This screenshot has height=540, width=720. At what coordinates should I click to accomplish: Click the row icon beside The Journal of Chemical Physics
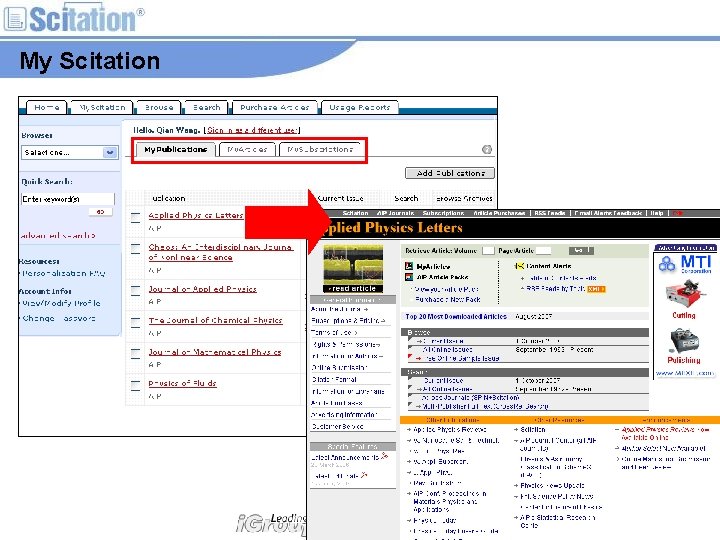(x=135, y=322)
